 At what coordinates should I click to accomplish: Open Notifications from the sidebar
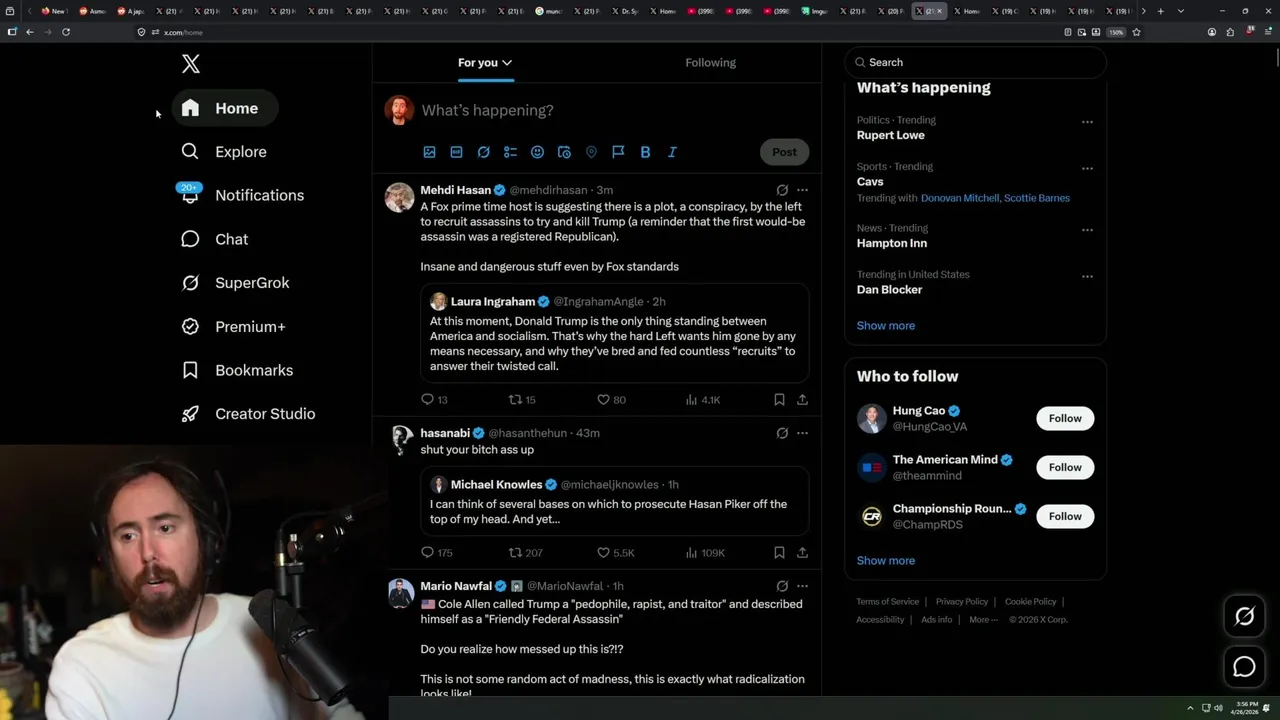click(x=242, y=195)
